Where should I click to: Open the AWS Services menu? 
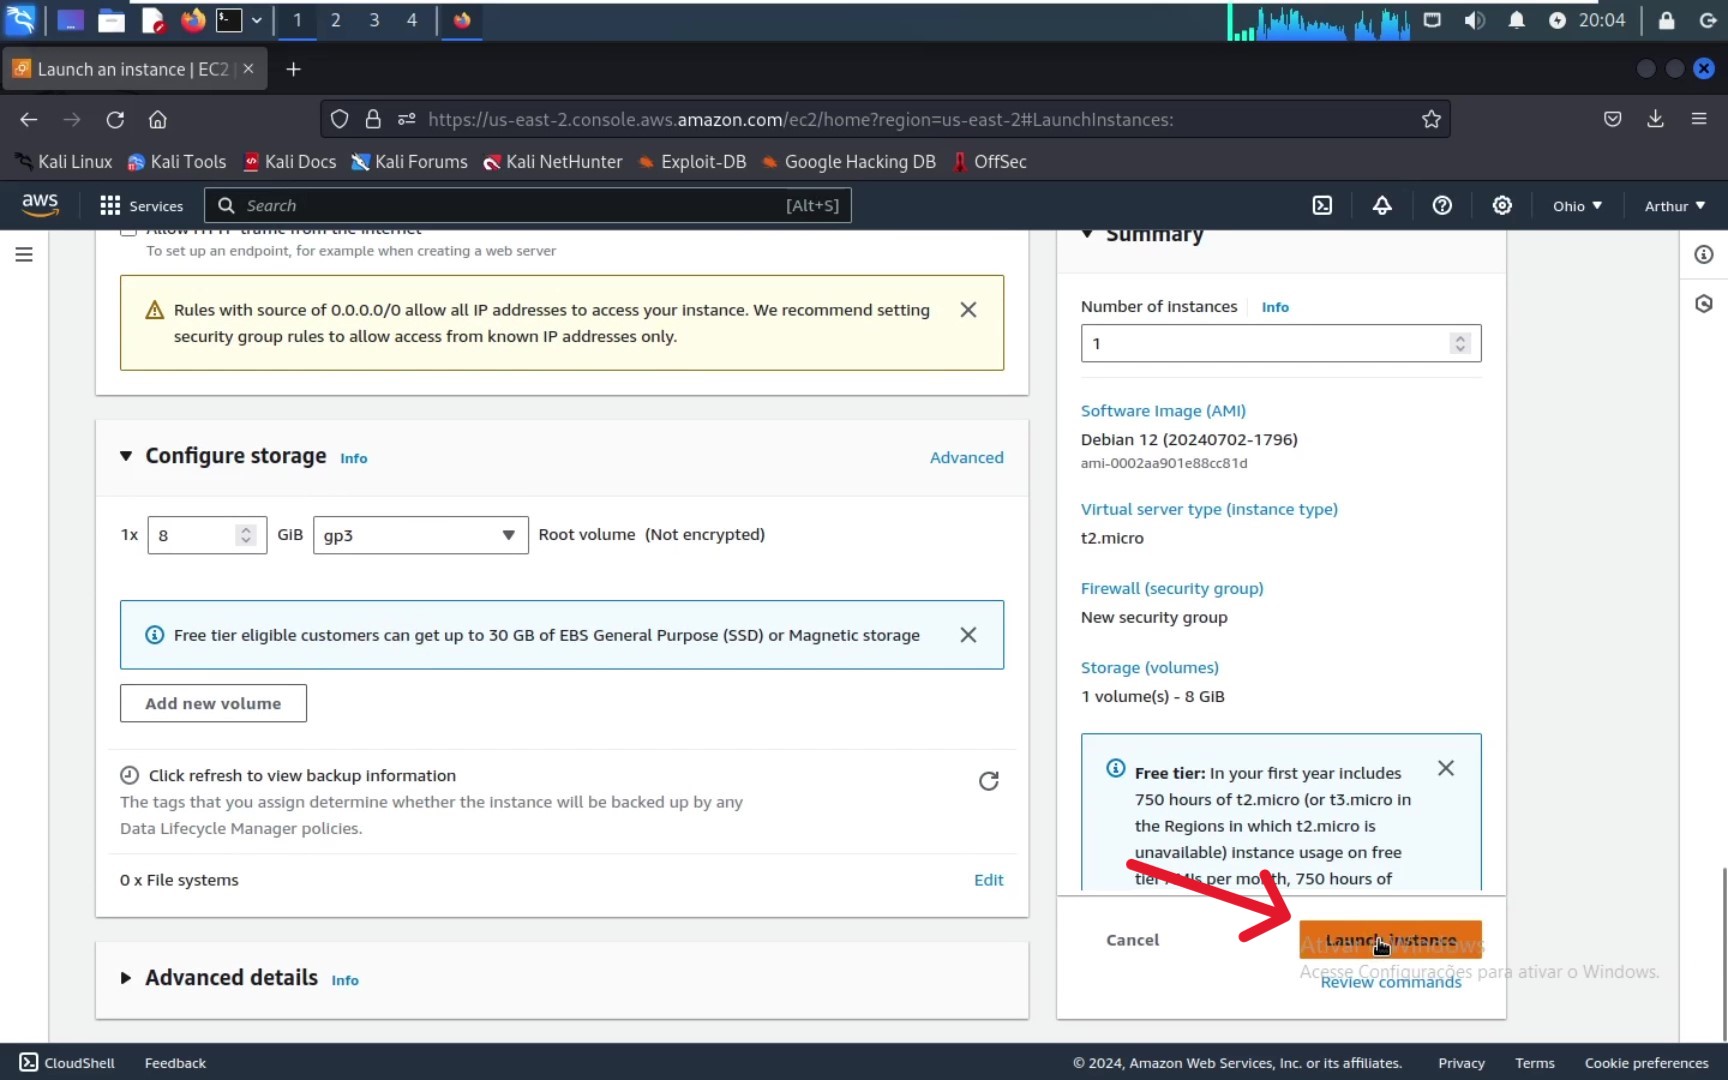coord(142,206)
